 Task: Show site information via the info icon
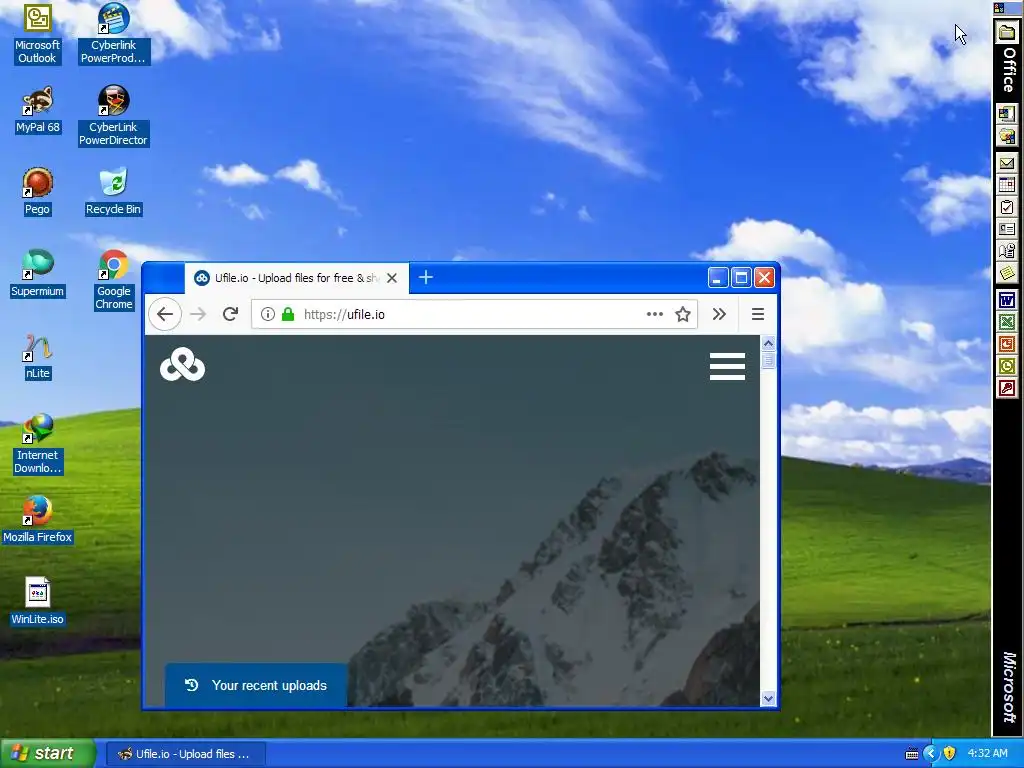268,314
